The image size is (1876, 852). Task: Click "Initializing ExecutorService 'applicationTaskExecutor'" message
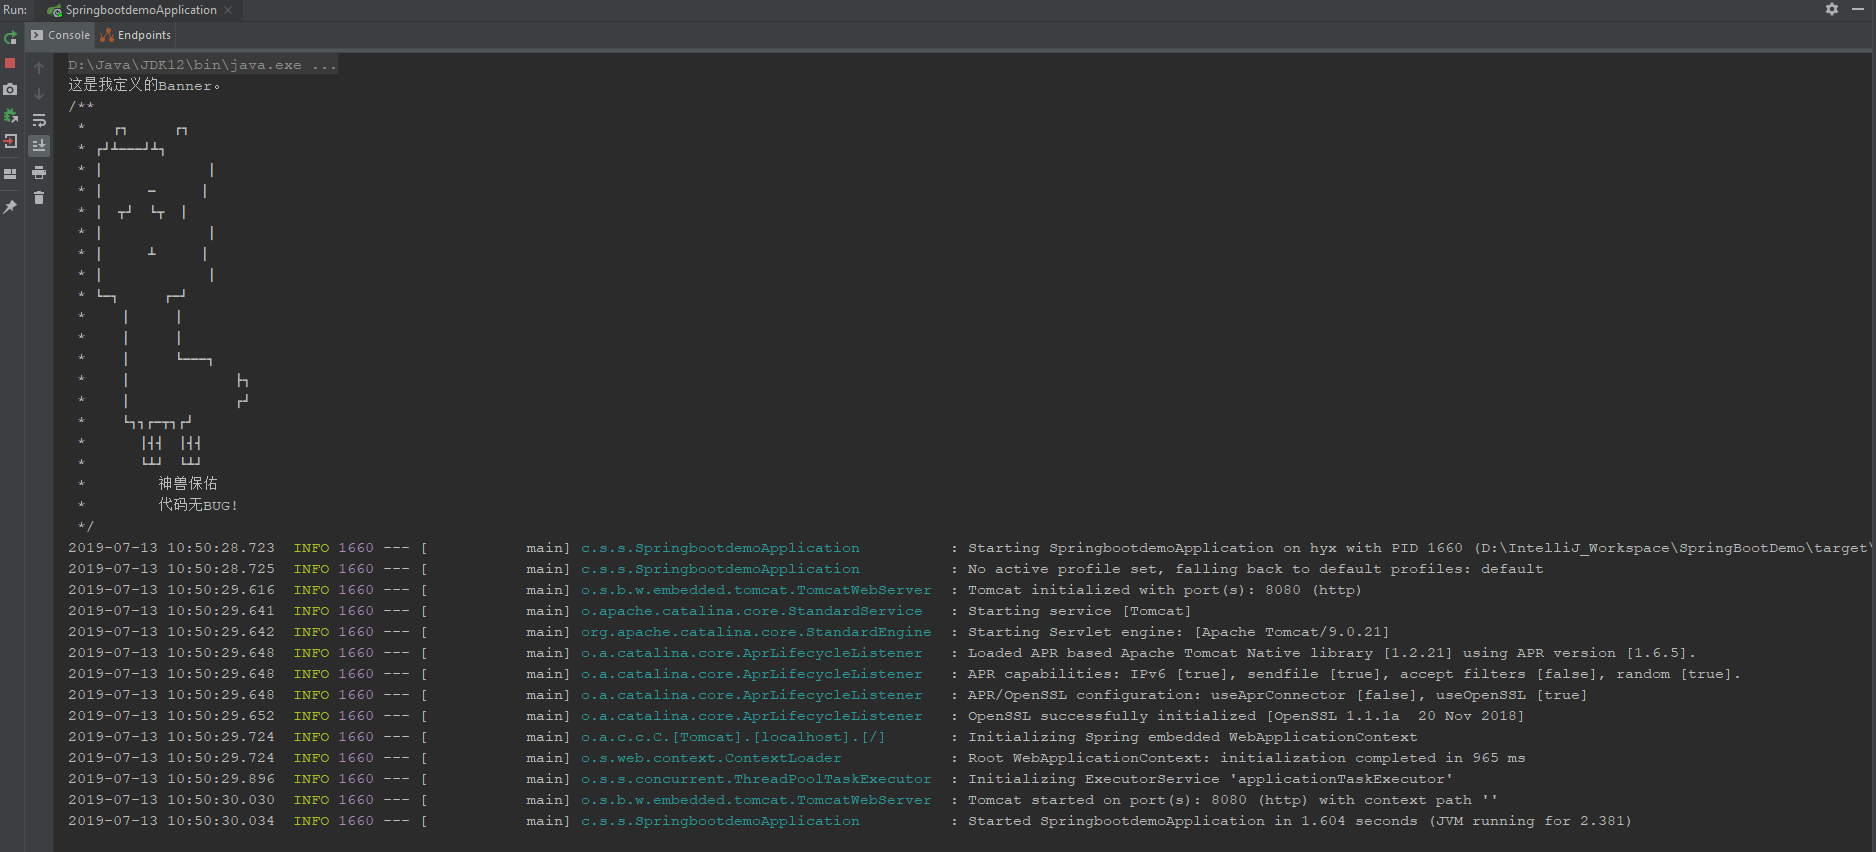click(1210, 779)
